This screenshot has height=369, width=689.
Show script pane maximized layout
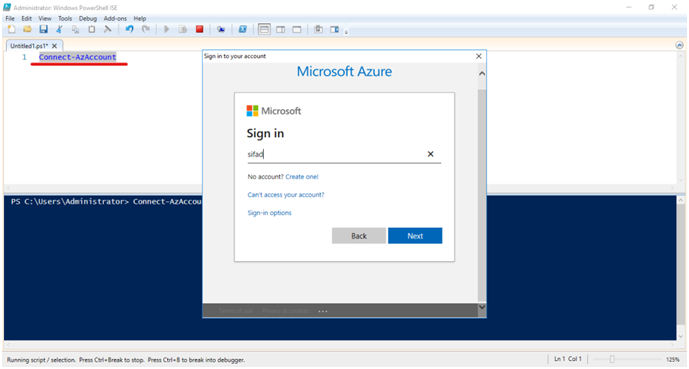click(297, 29)
